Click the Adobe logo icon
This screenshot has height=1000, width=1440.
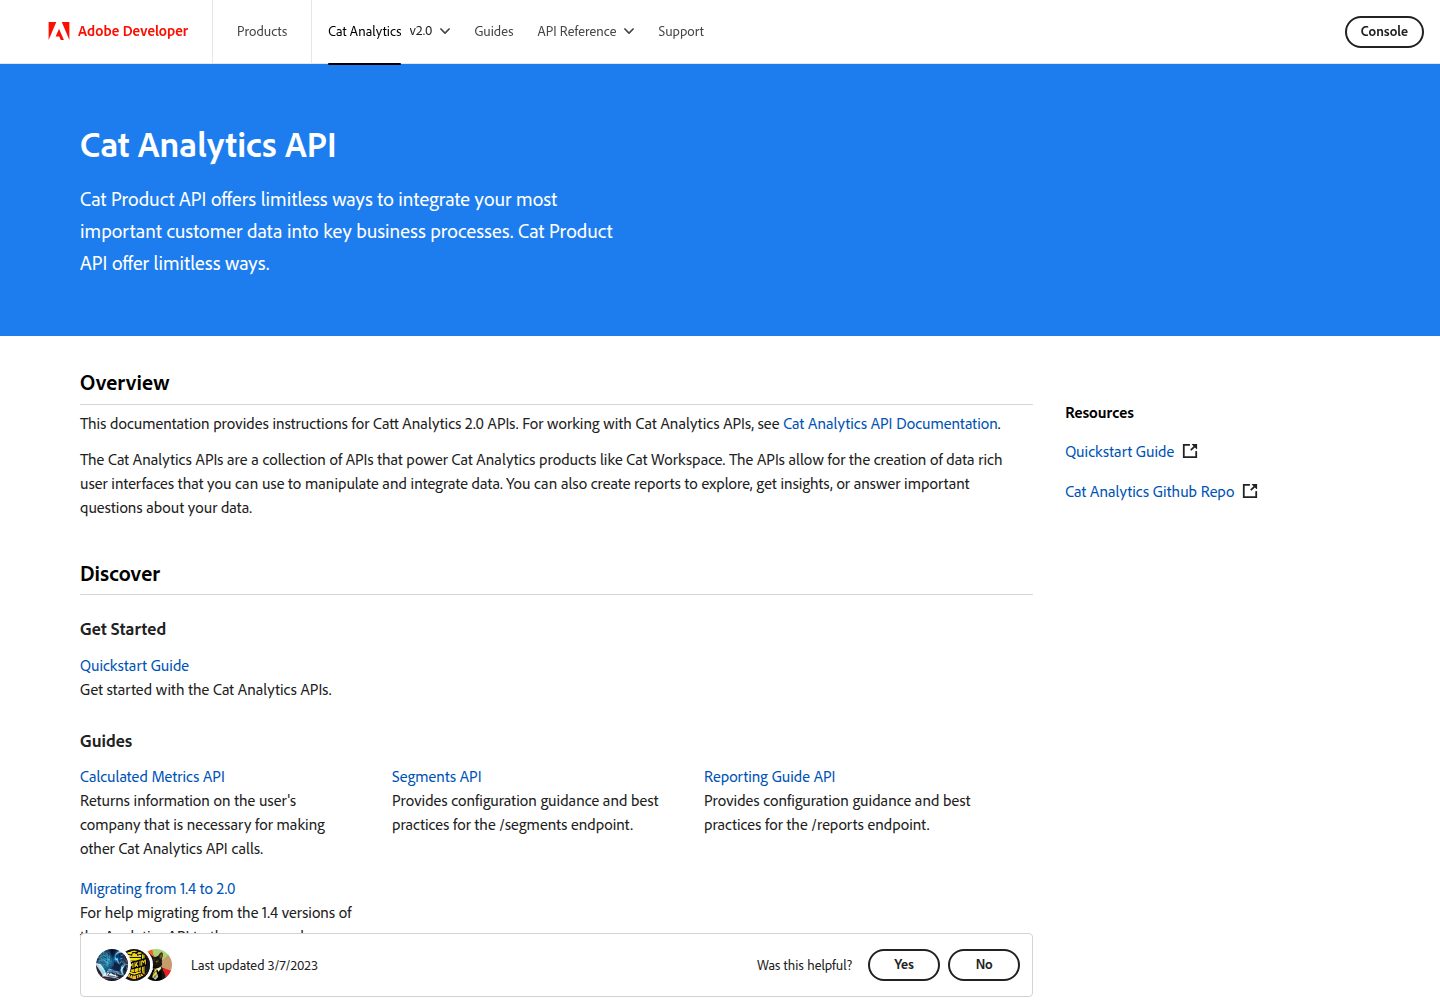[x=59, y=31]
